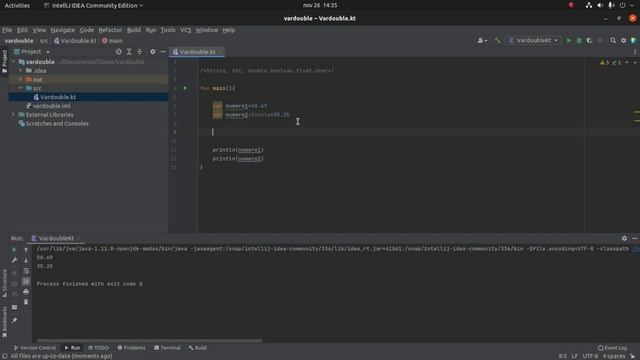The height and width of the screenshot is (360, 640).
Task: Select opened file in the Project panel
Action: pos(118,52)
